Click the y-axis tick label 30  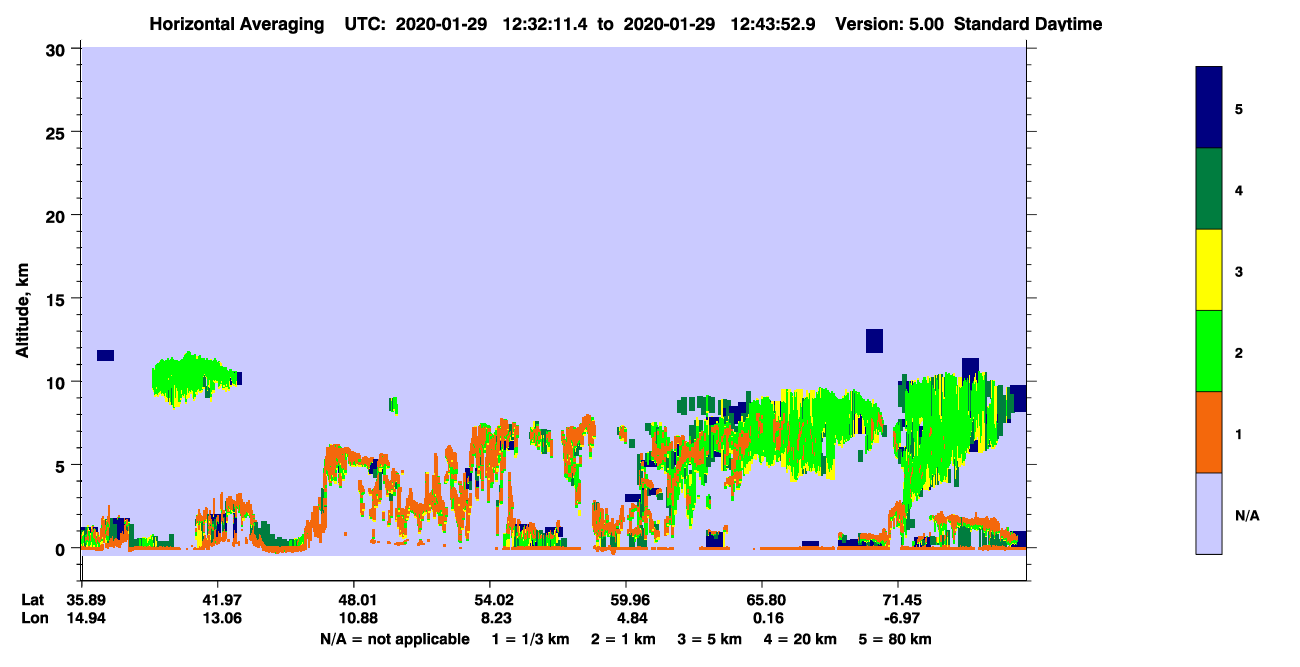(x=58, y=49)
